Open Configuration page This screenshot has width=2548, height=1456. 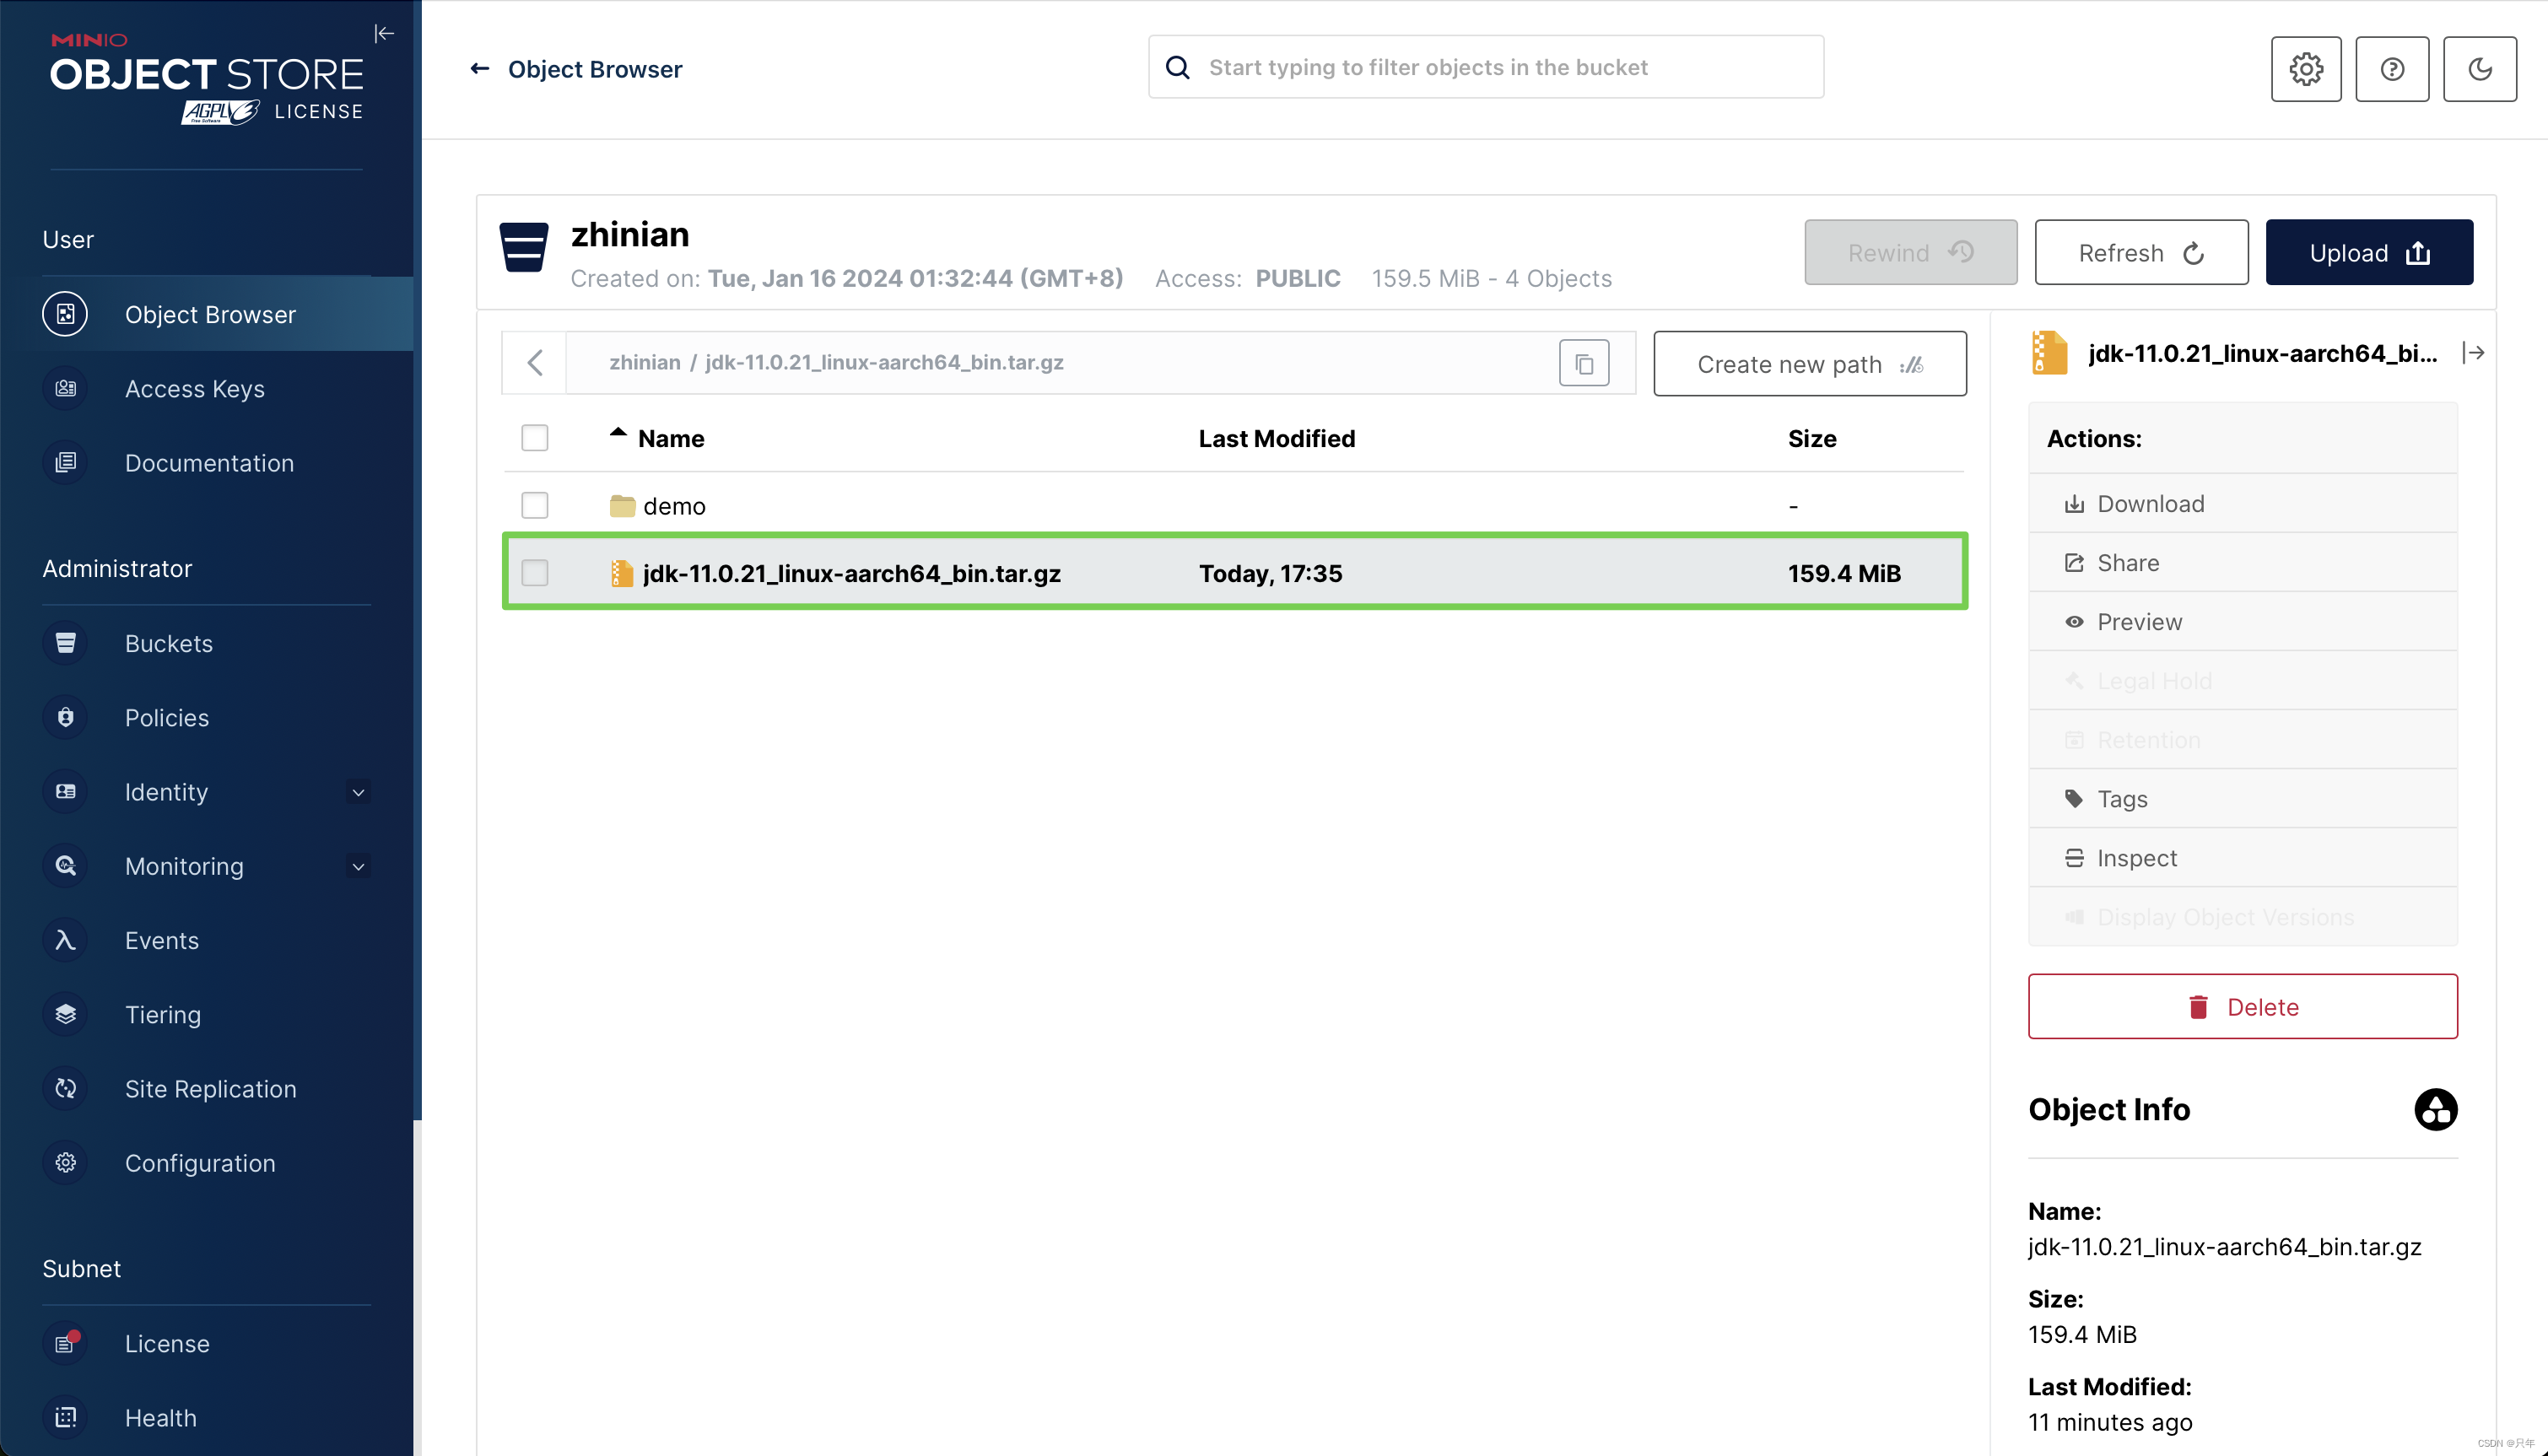coord(207,1162)
